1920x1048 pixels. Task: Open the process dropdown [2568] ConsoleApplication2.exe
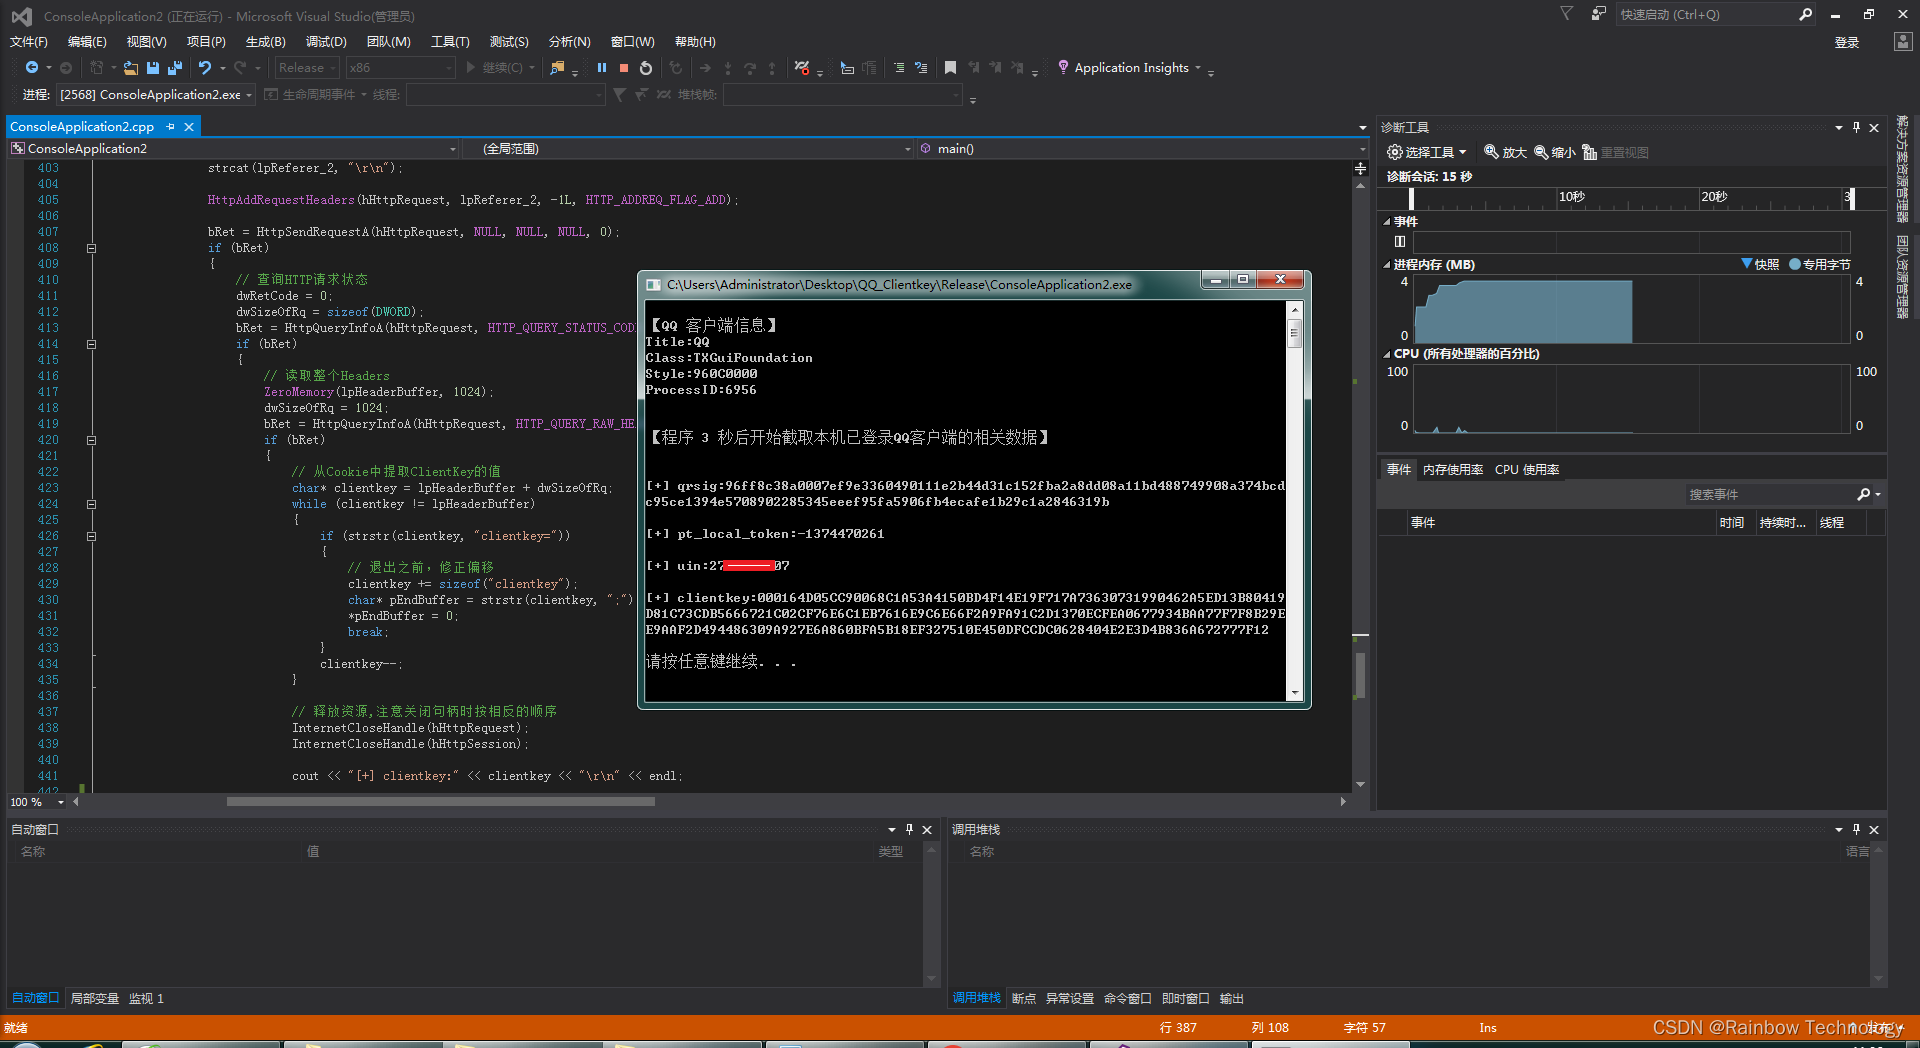(156, 94)
